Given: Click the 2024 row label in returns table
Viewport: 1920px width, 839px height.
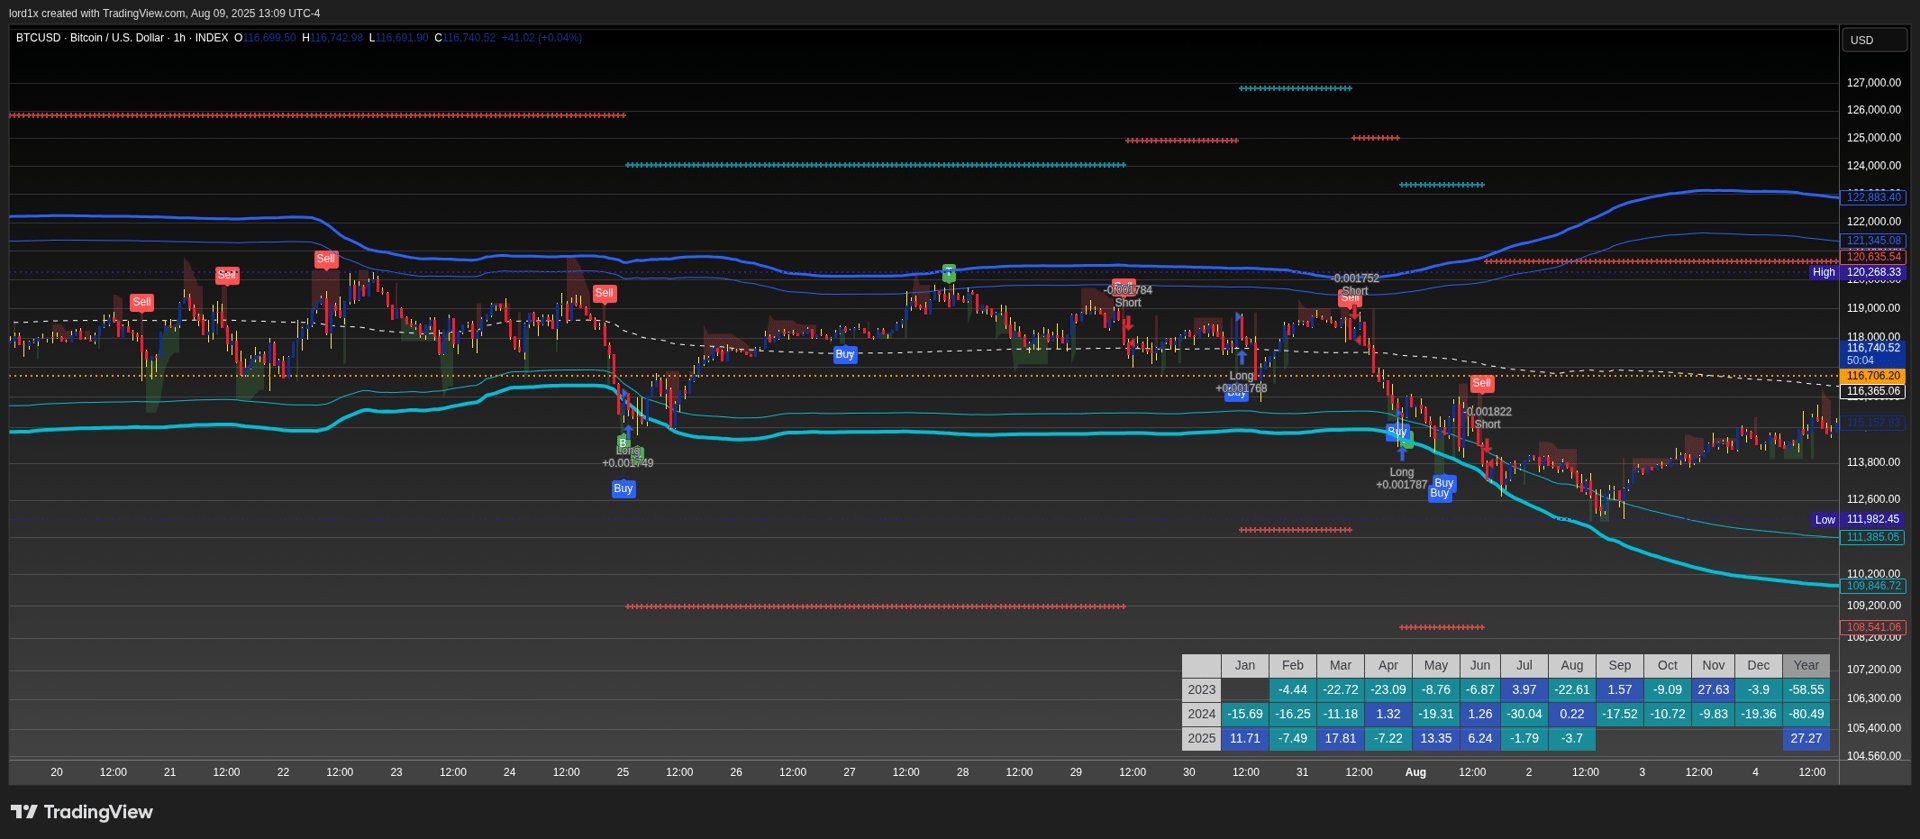Looking at the screenshot, I should tap(1201, 715).
